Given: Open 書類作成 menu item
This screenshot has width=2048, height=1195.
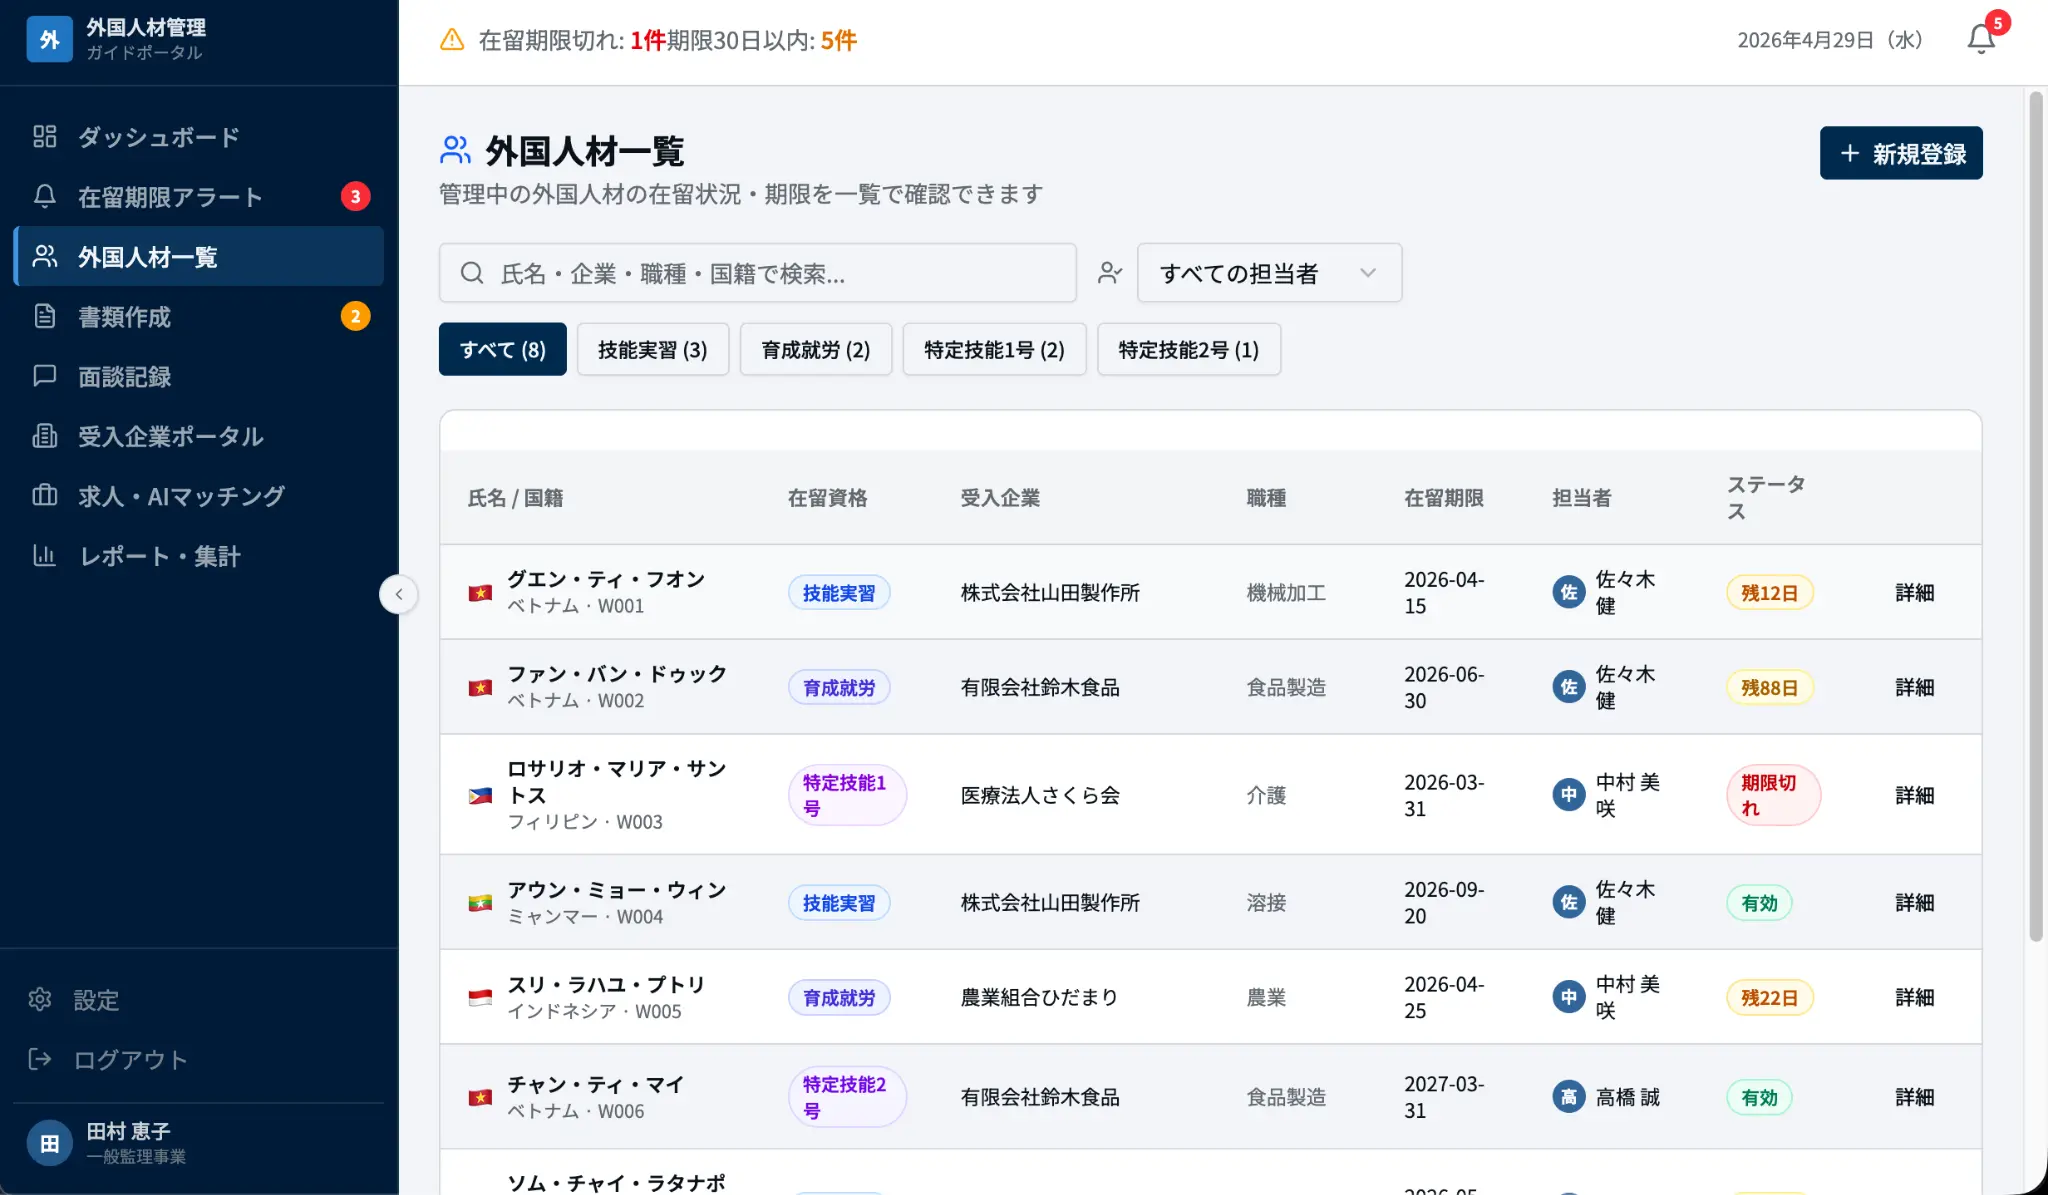Looking at the screenshot, I should point(199,316).
